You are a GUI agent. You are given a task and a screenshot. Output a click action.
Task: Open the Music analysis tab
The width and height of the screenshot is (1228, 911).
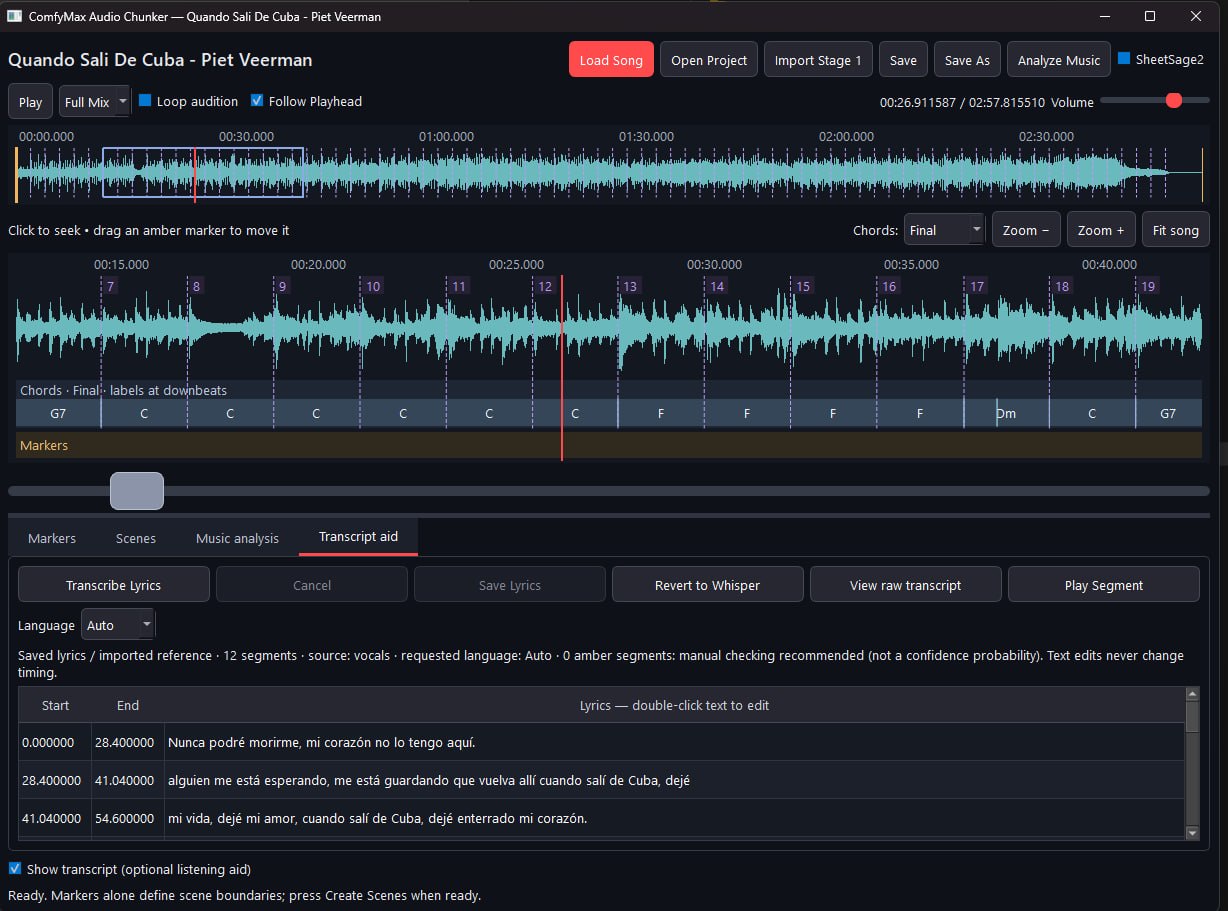click(237, 538)
